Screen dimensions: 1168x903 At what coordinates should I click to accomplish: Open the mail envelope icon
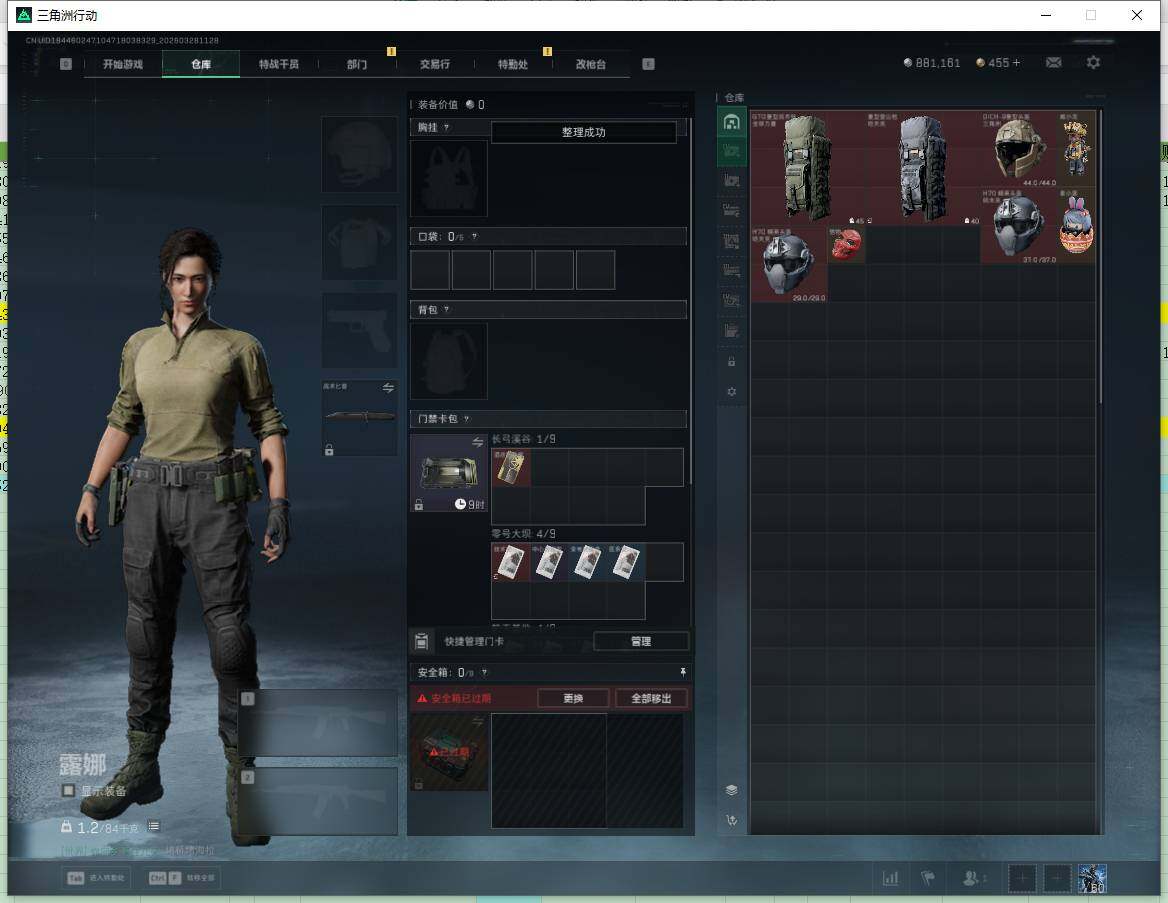pos(1053,63)
